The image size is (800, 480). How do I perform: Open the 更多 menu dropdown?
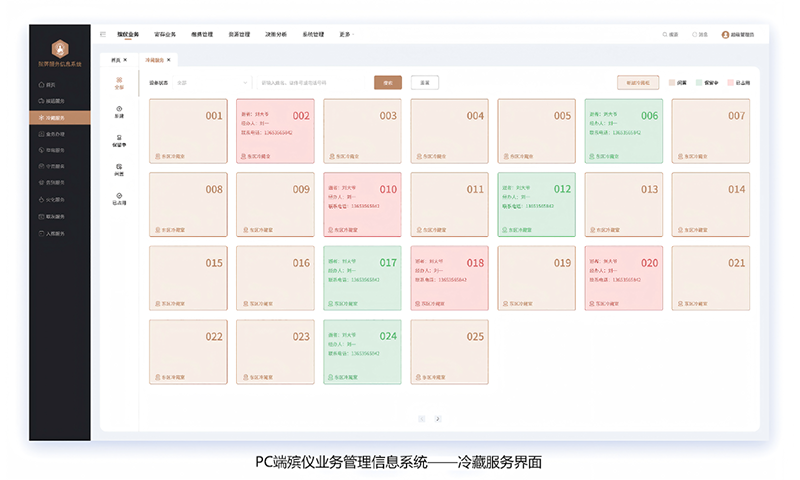346,34
